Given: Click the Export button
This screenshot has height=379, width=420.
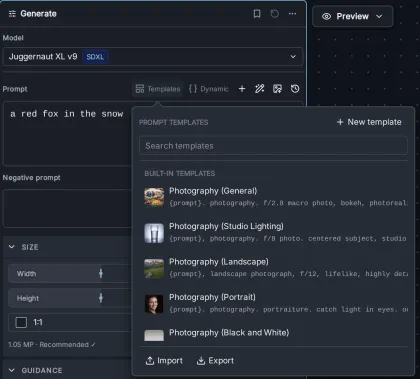Looking at the screenshot, I should [x=215, y=361].
